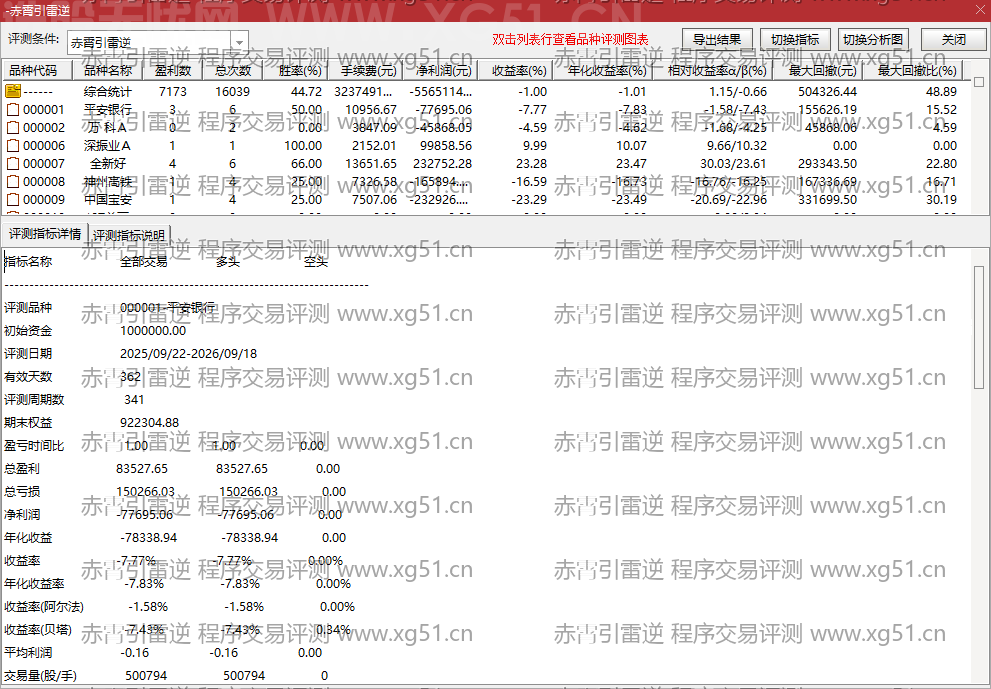Click the details panel vertical scrollbar thumb
The image size is (991, 689).
pos(979,329)
